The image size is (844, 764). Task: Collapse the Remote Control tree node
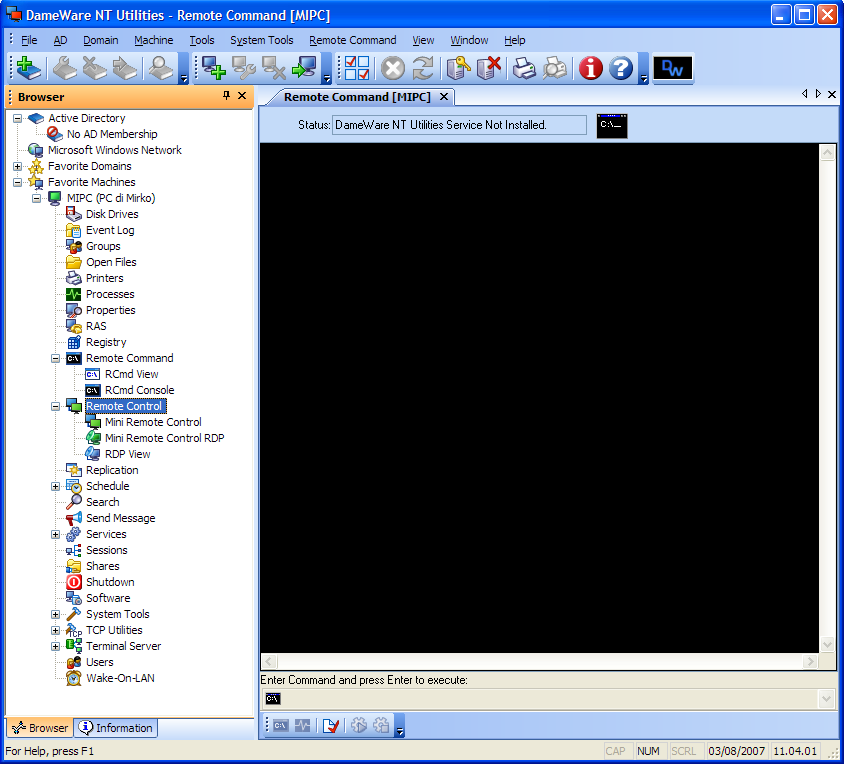(55, 406)
